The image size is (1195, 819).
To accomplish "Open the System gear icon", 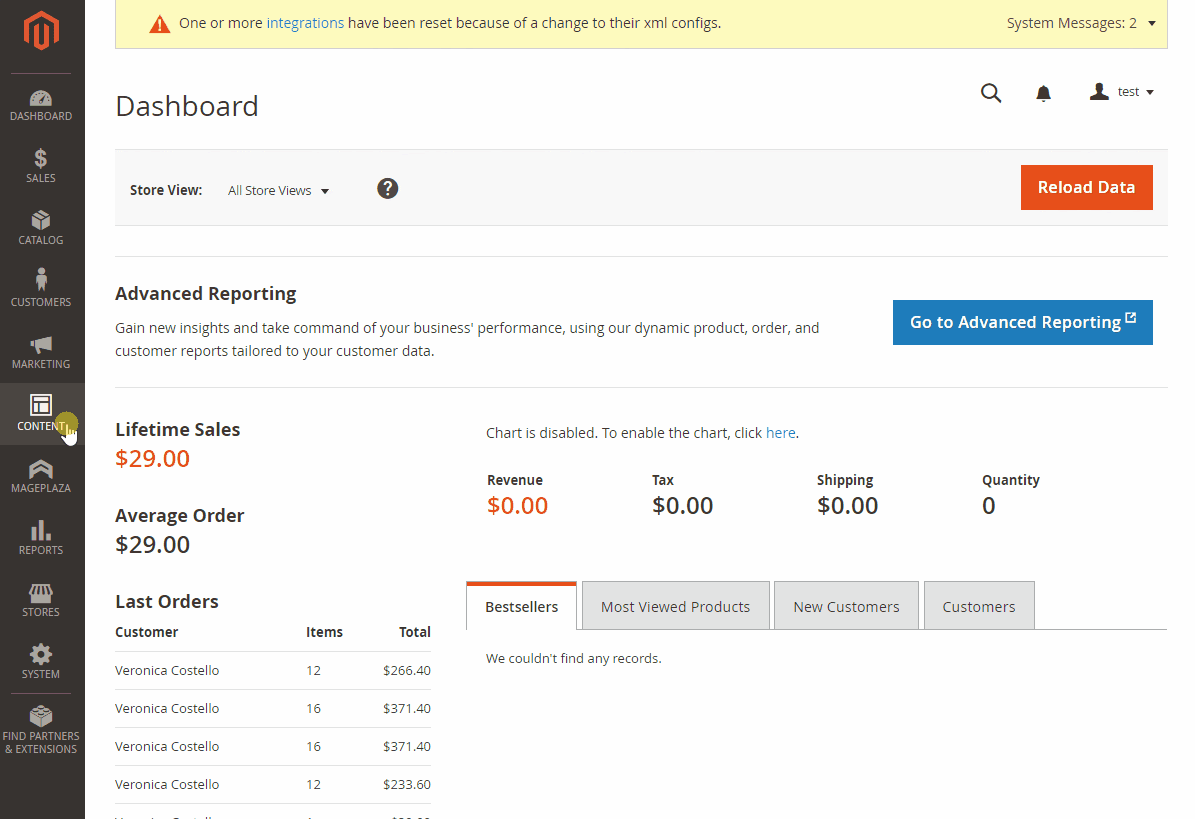I will pos(41,655).
